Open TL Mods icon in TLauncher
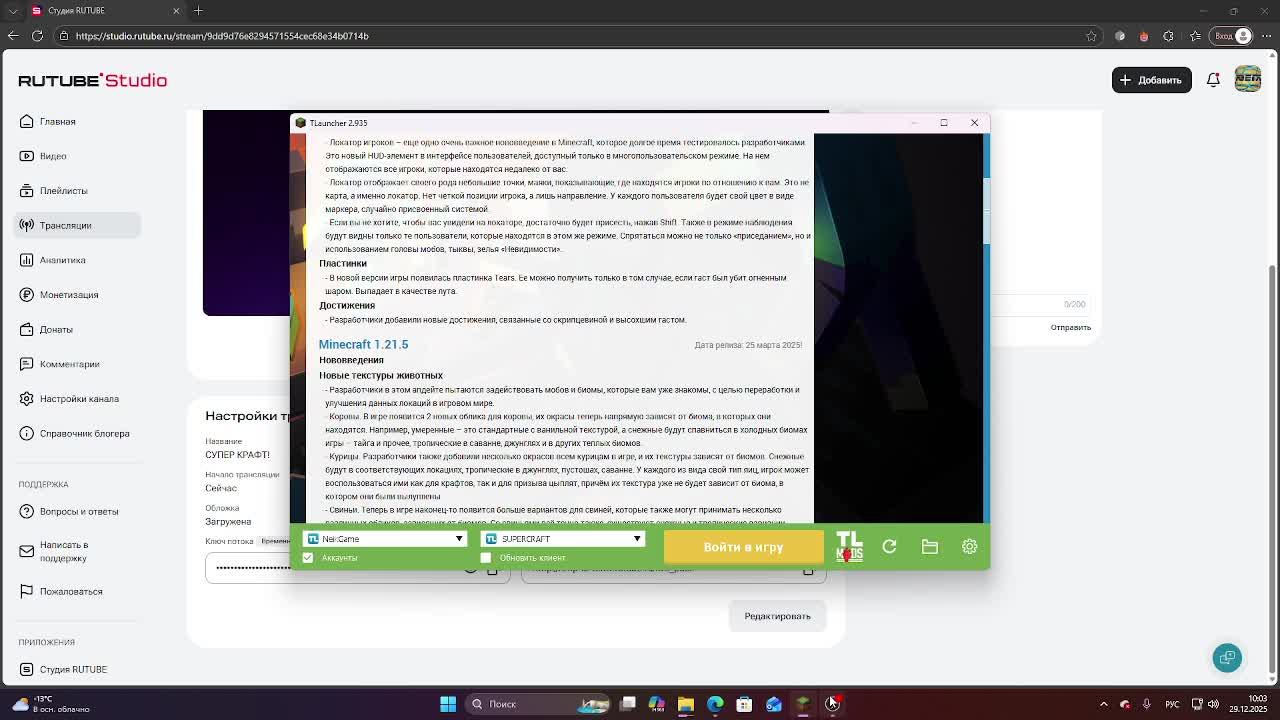1280x720 pixels. pos(849,546)
